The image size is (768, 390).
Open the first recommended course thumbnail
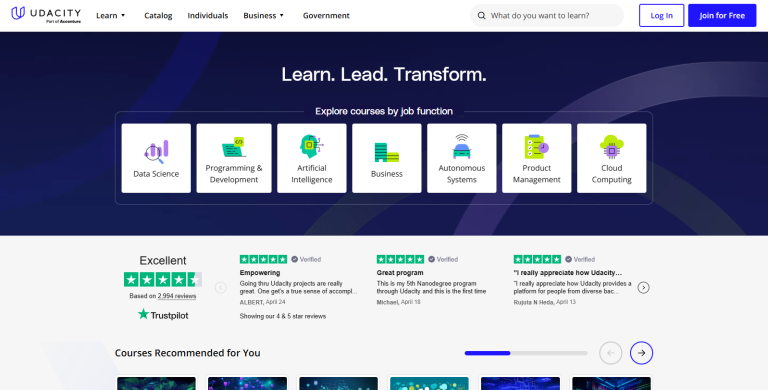click(x=156, y=383)
